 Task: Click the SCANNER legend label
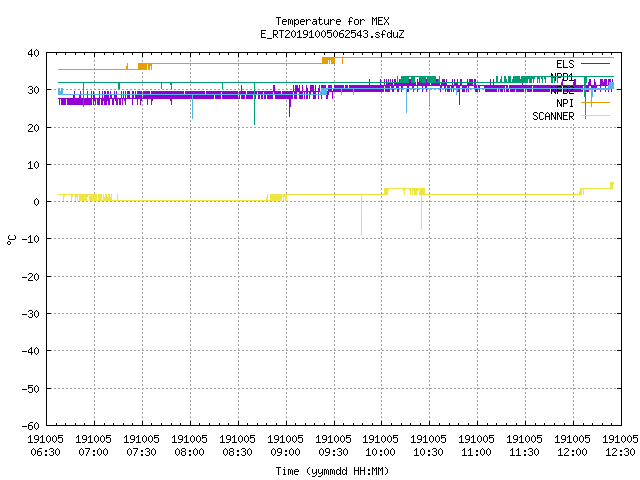point(553,116)
